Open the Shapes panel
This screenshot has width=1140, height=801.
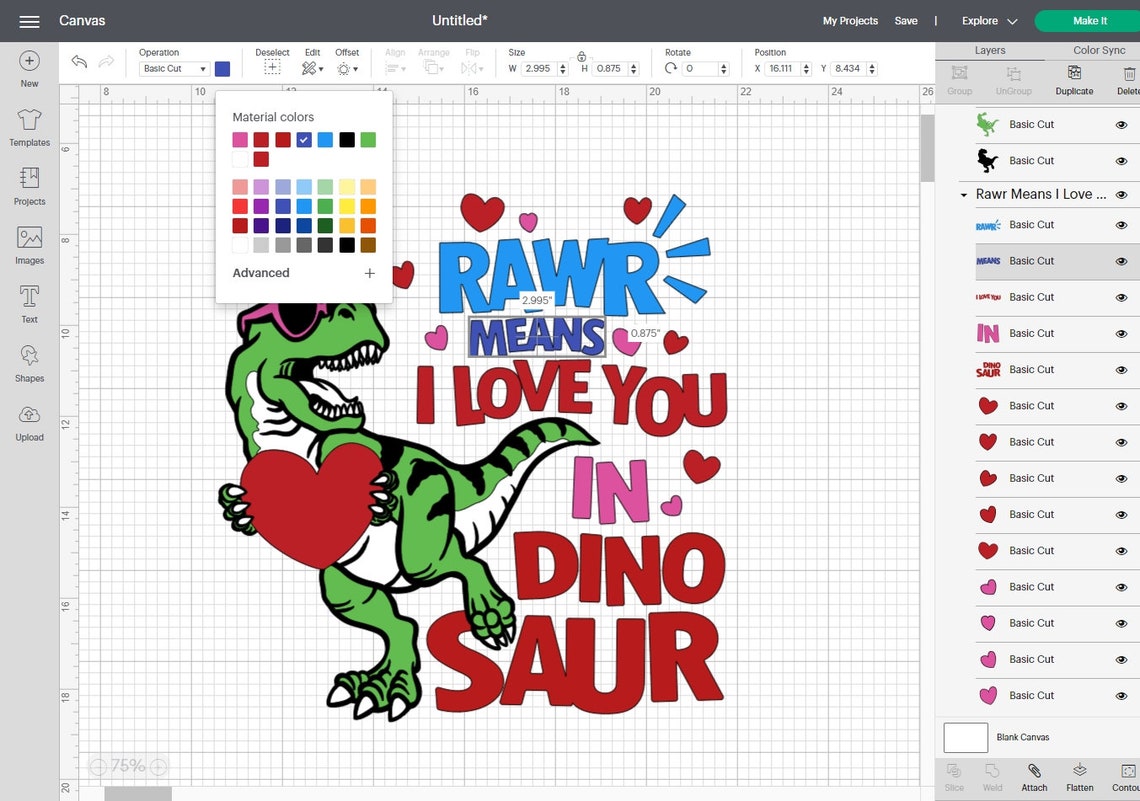click(29, 363)
